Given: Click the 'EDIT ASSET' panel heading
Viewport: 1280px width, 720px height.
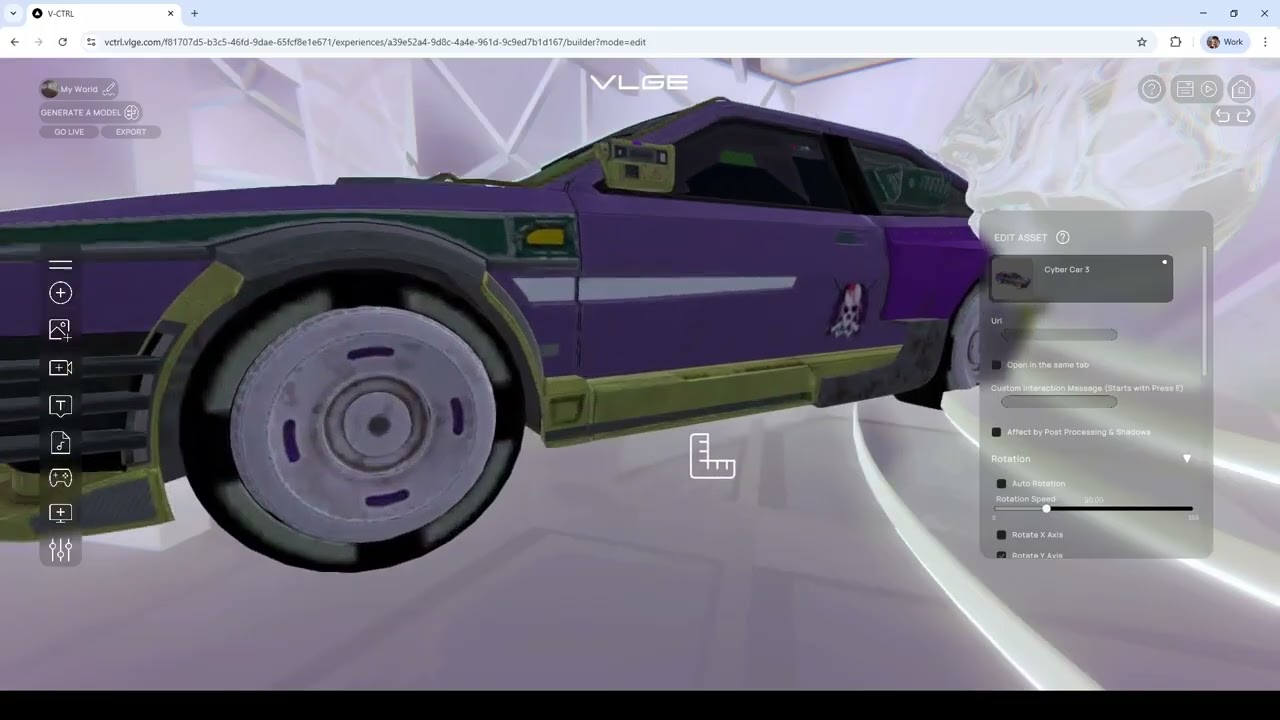Looking at the screenshot, I should 1020,238.
